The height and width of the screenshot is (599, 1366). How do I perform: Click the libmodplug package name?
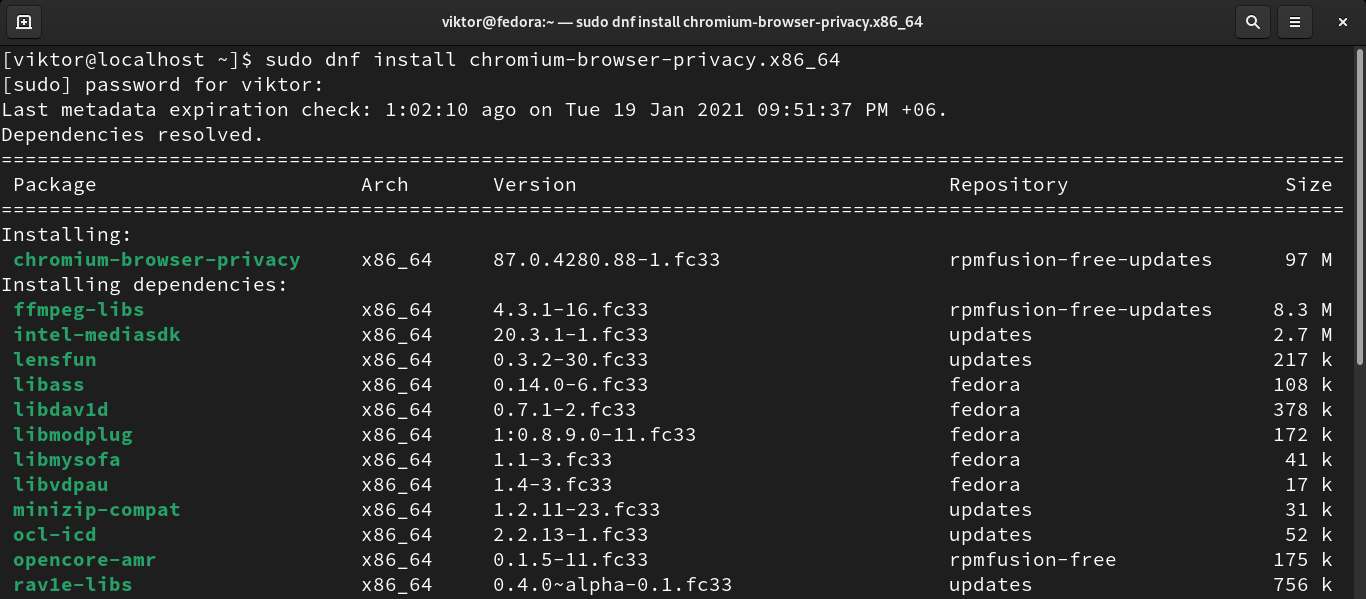pos(72,435)
